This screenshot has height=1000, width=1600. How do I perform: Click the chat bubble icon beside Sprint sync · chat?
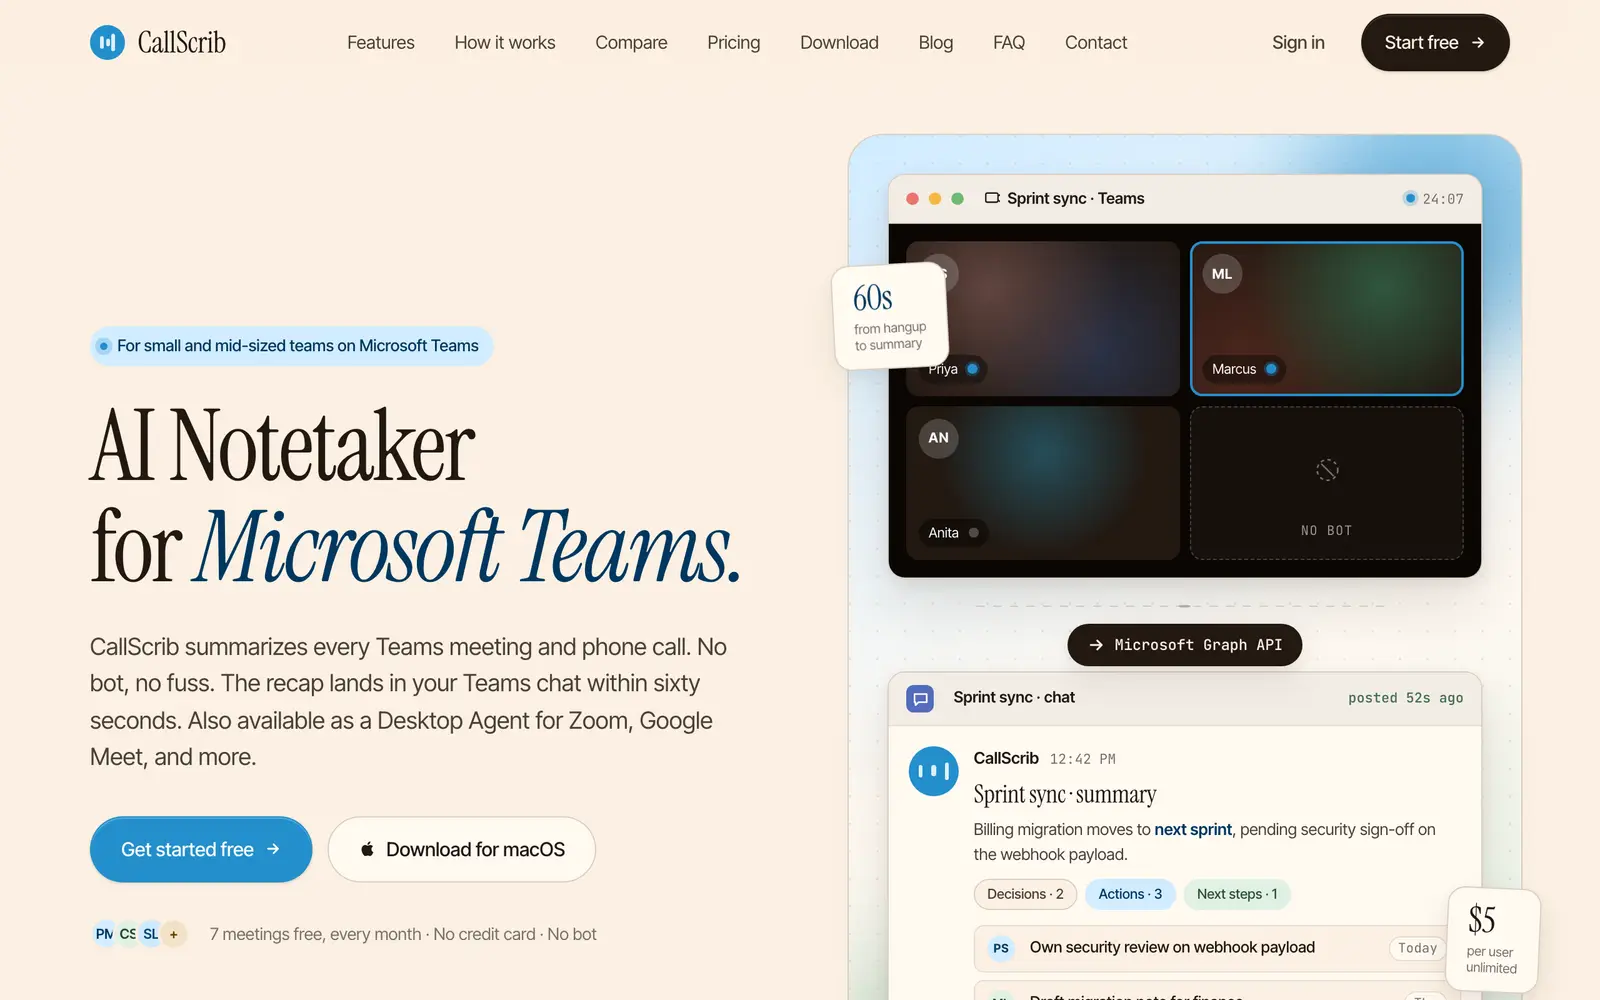tap(920, 698)
